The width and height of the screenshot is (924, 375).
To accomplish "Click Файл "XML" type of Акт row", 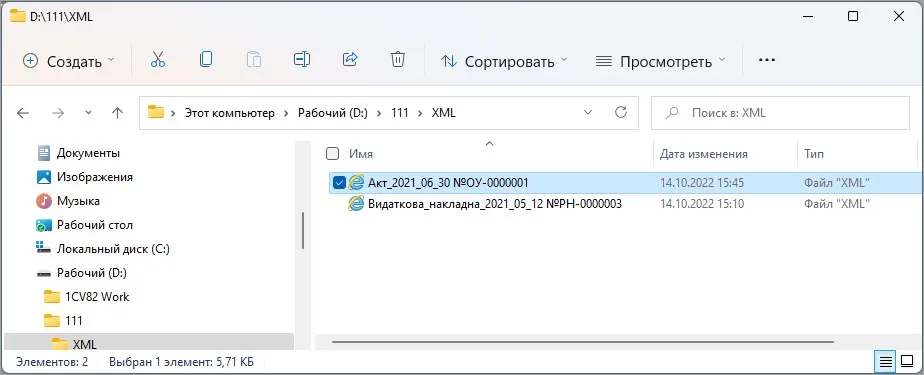I will (x=837, y=183).
